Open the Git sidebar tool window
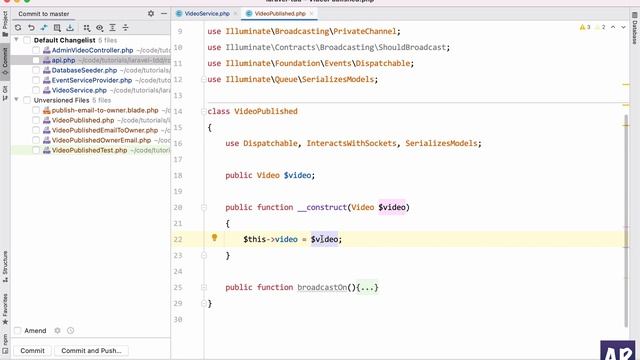The image size is (640, 360). click(5, 93)
